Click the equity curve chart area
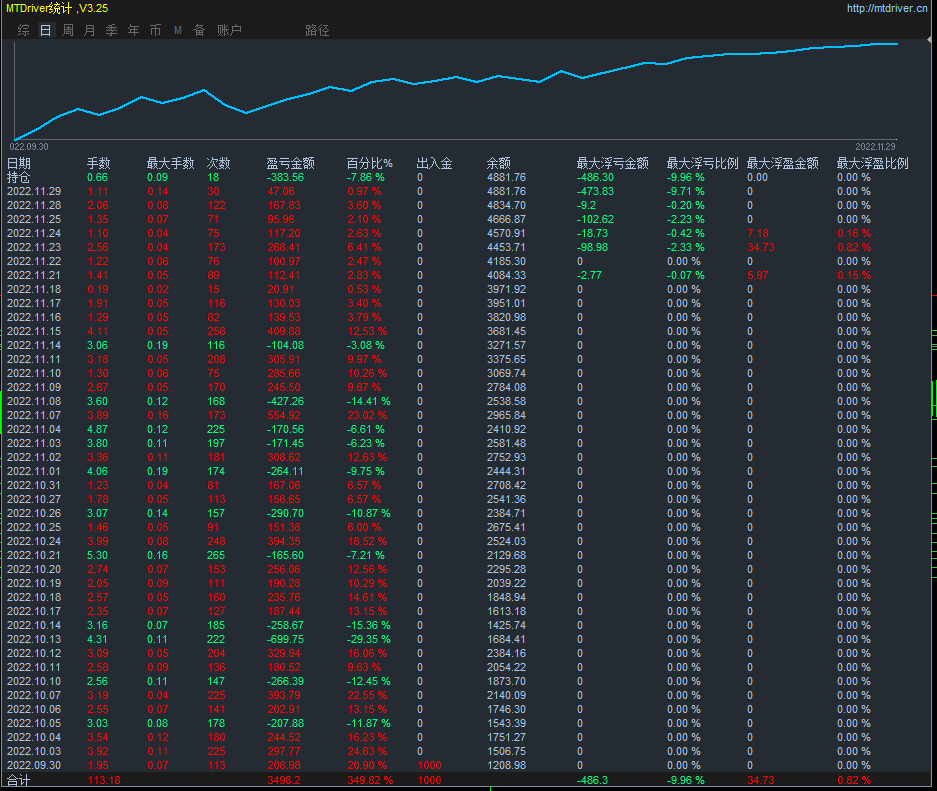The image size is (937, 791). [x=455, y=91]
